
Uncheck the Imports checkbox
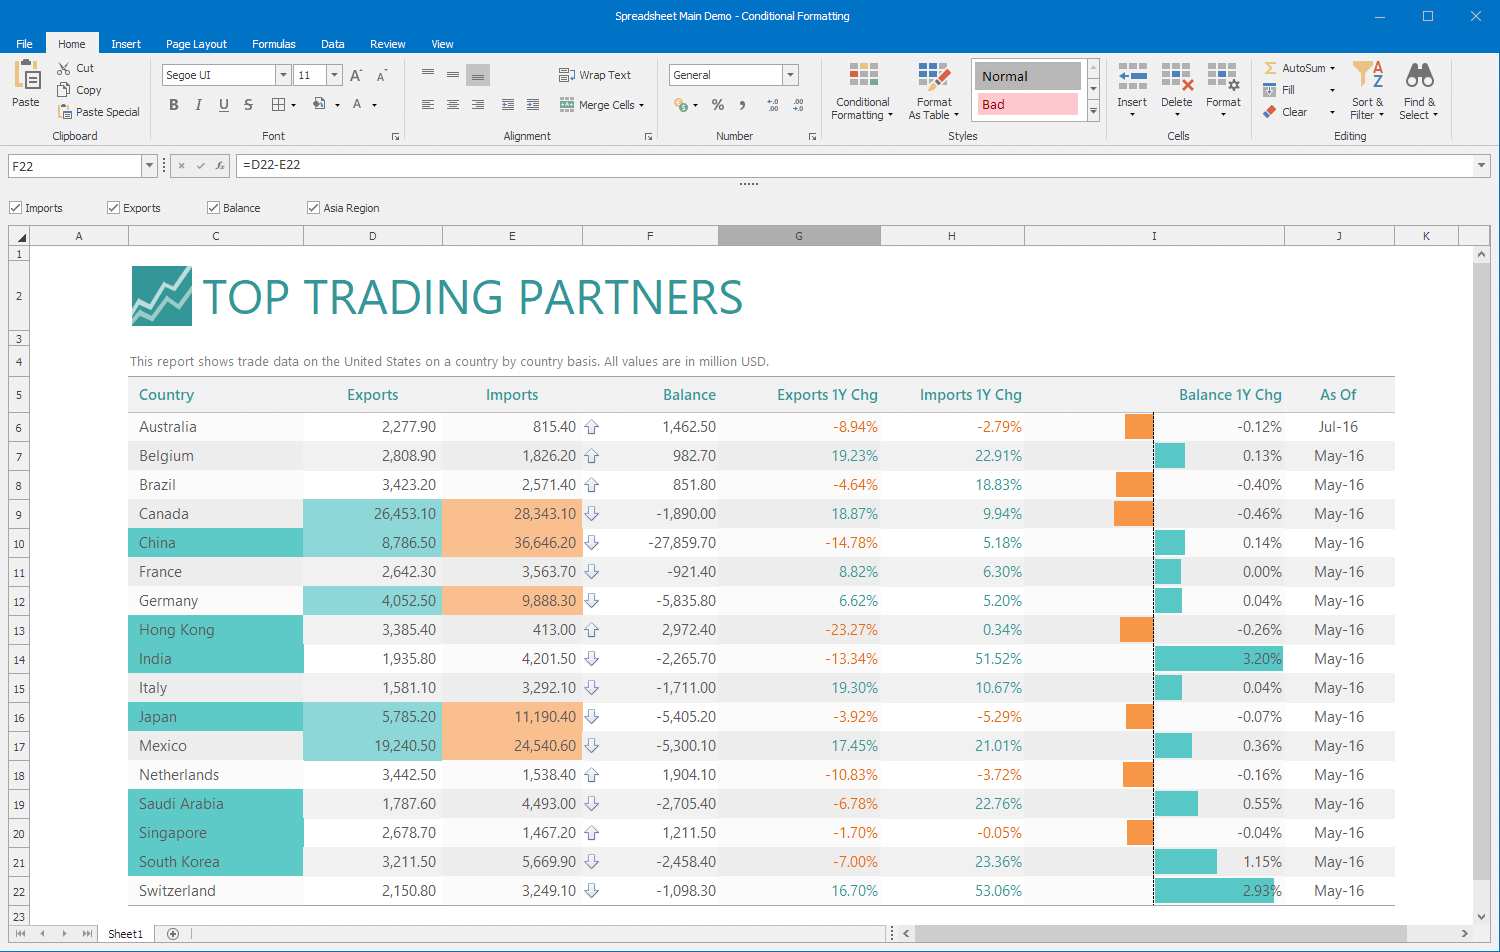[16, 208]
